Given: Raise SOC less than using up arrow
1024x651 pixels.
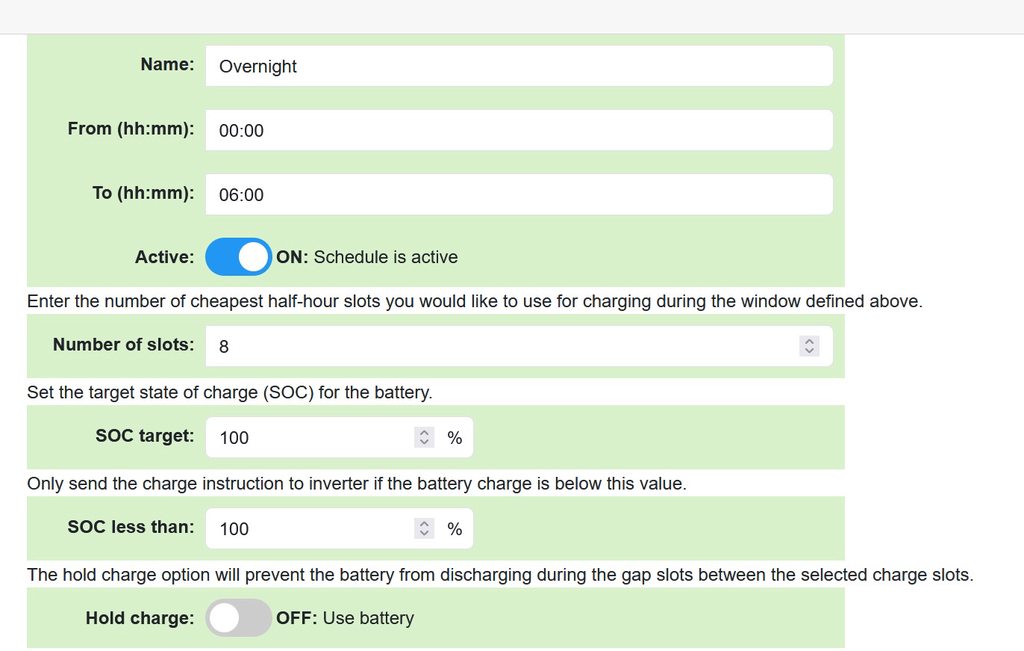Looking at the screenshot, I should coord(425,524).
